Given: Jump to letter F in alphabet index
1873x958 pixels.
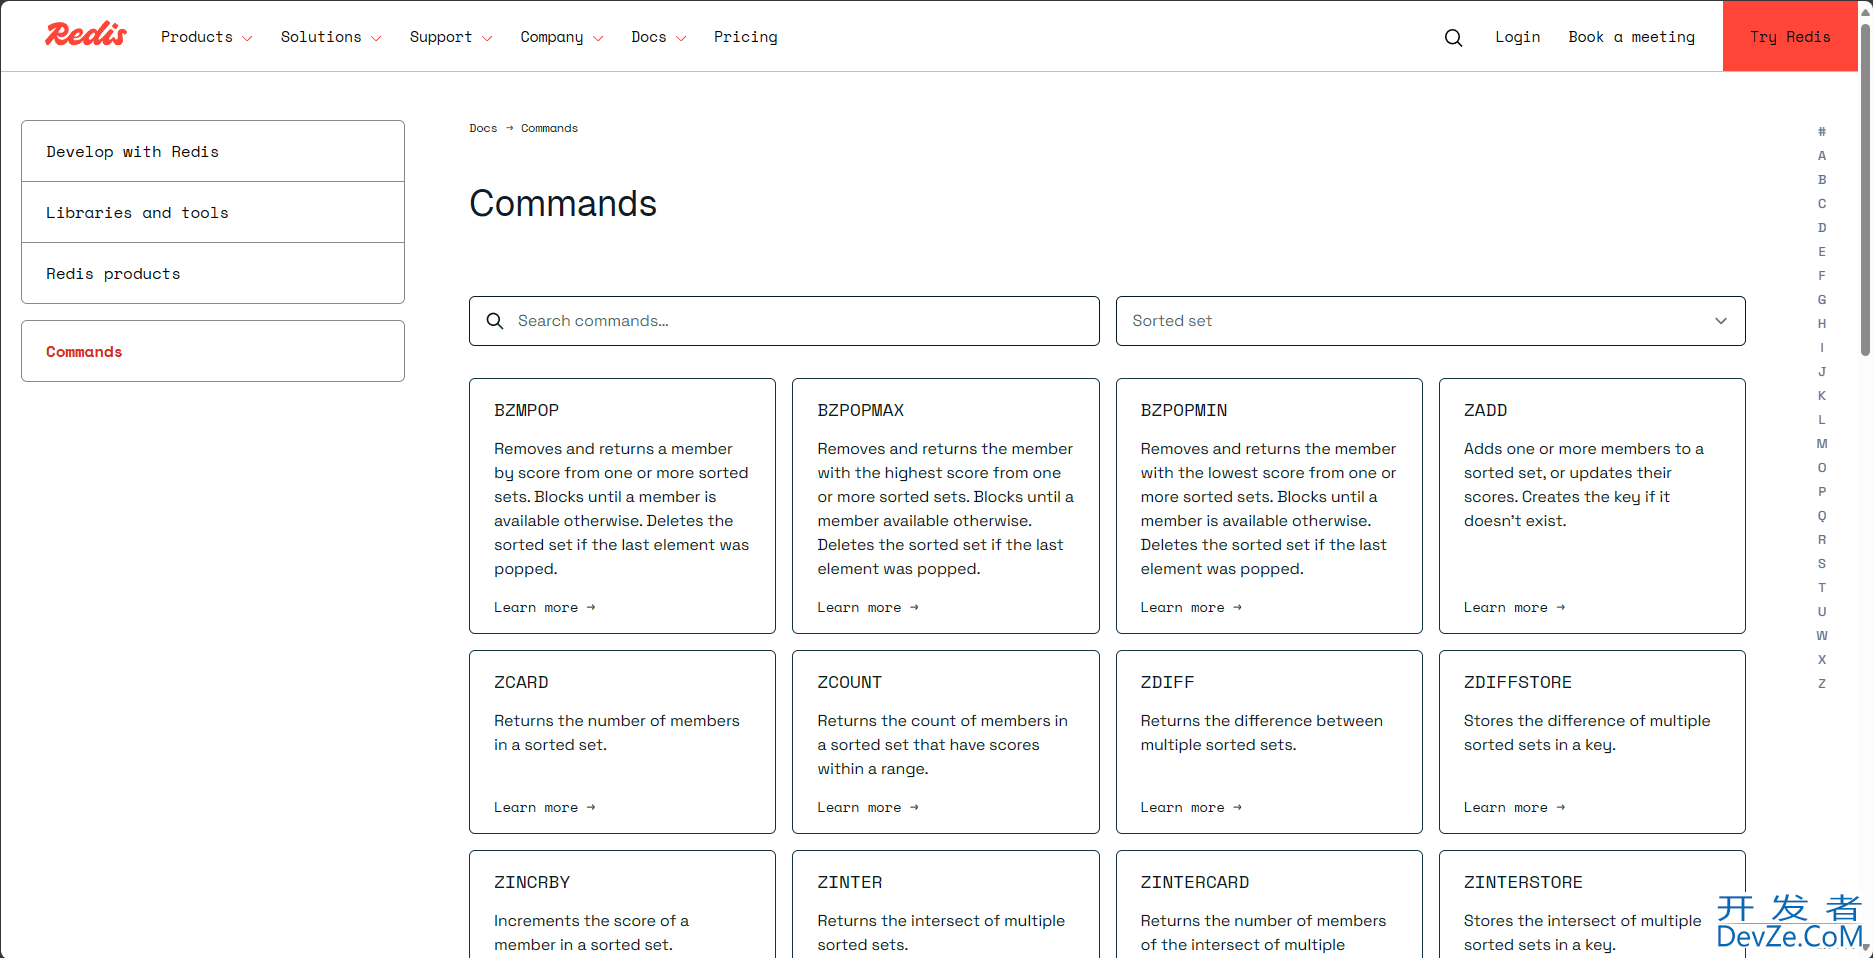Looking at the screenshot, I should tap(1822, 276).
